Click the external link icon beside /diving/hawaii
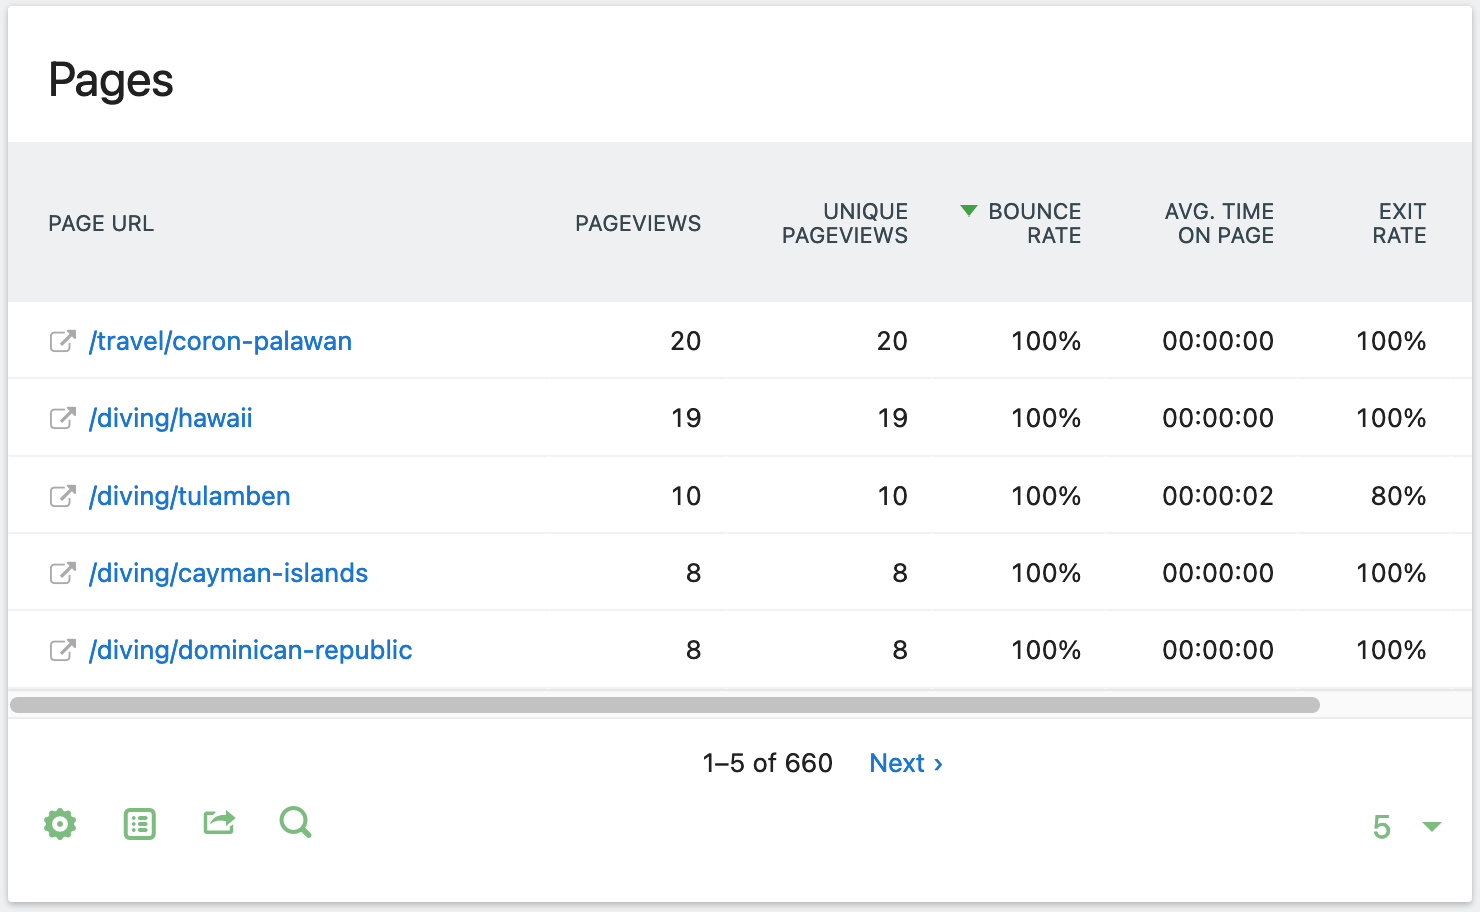The image size is (1480, 912). click(x=62, y=418)
